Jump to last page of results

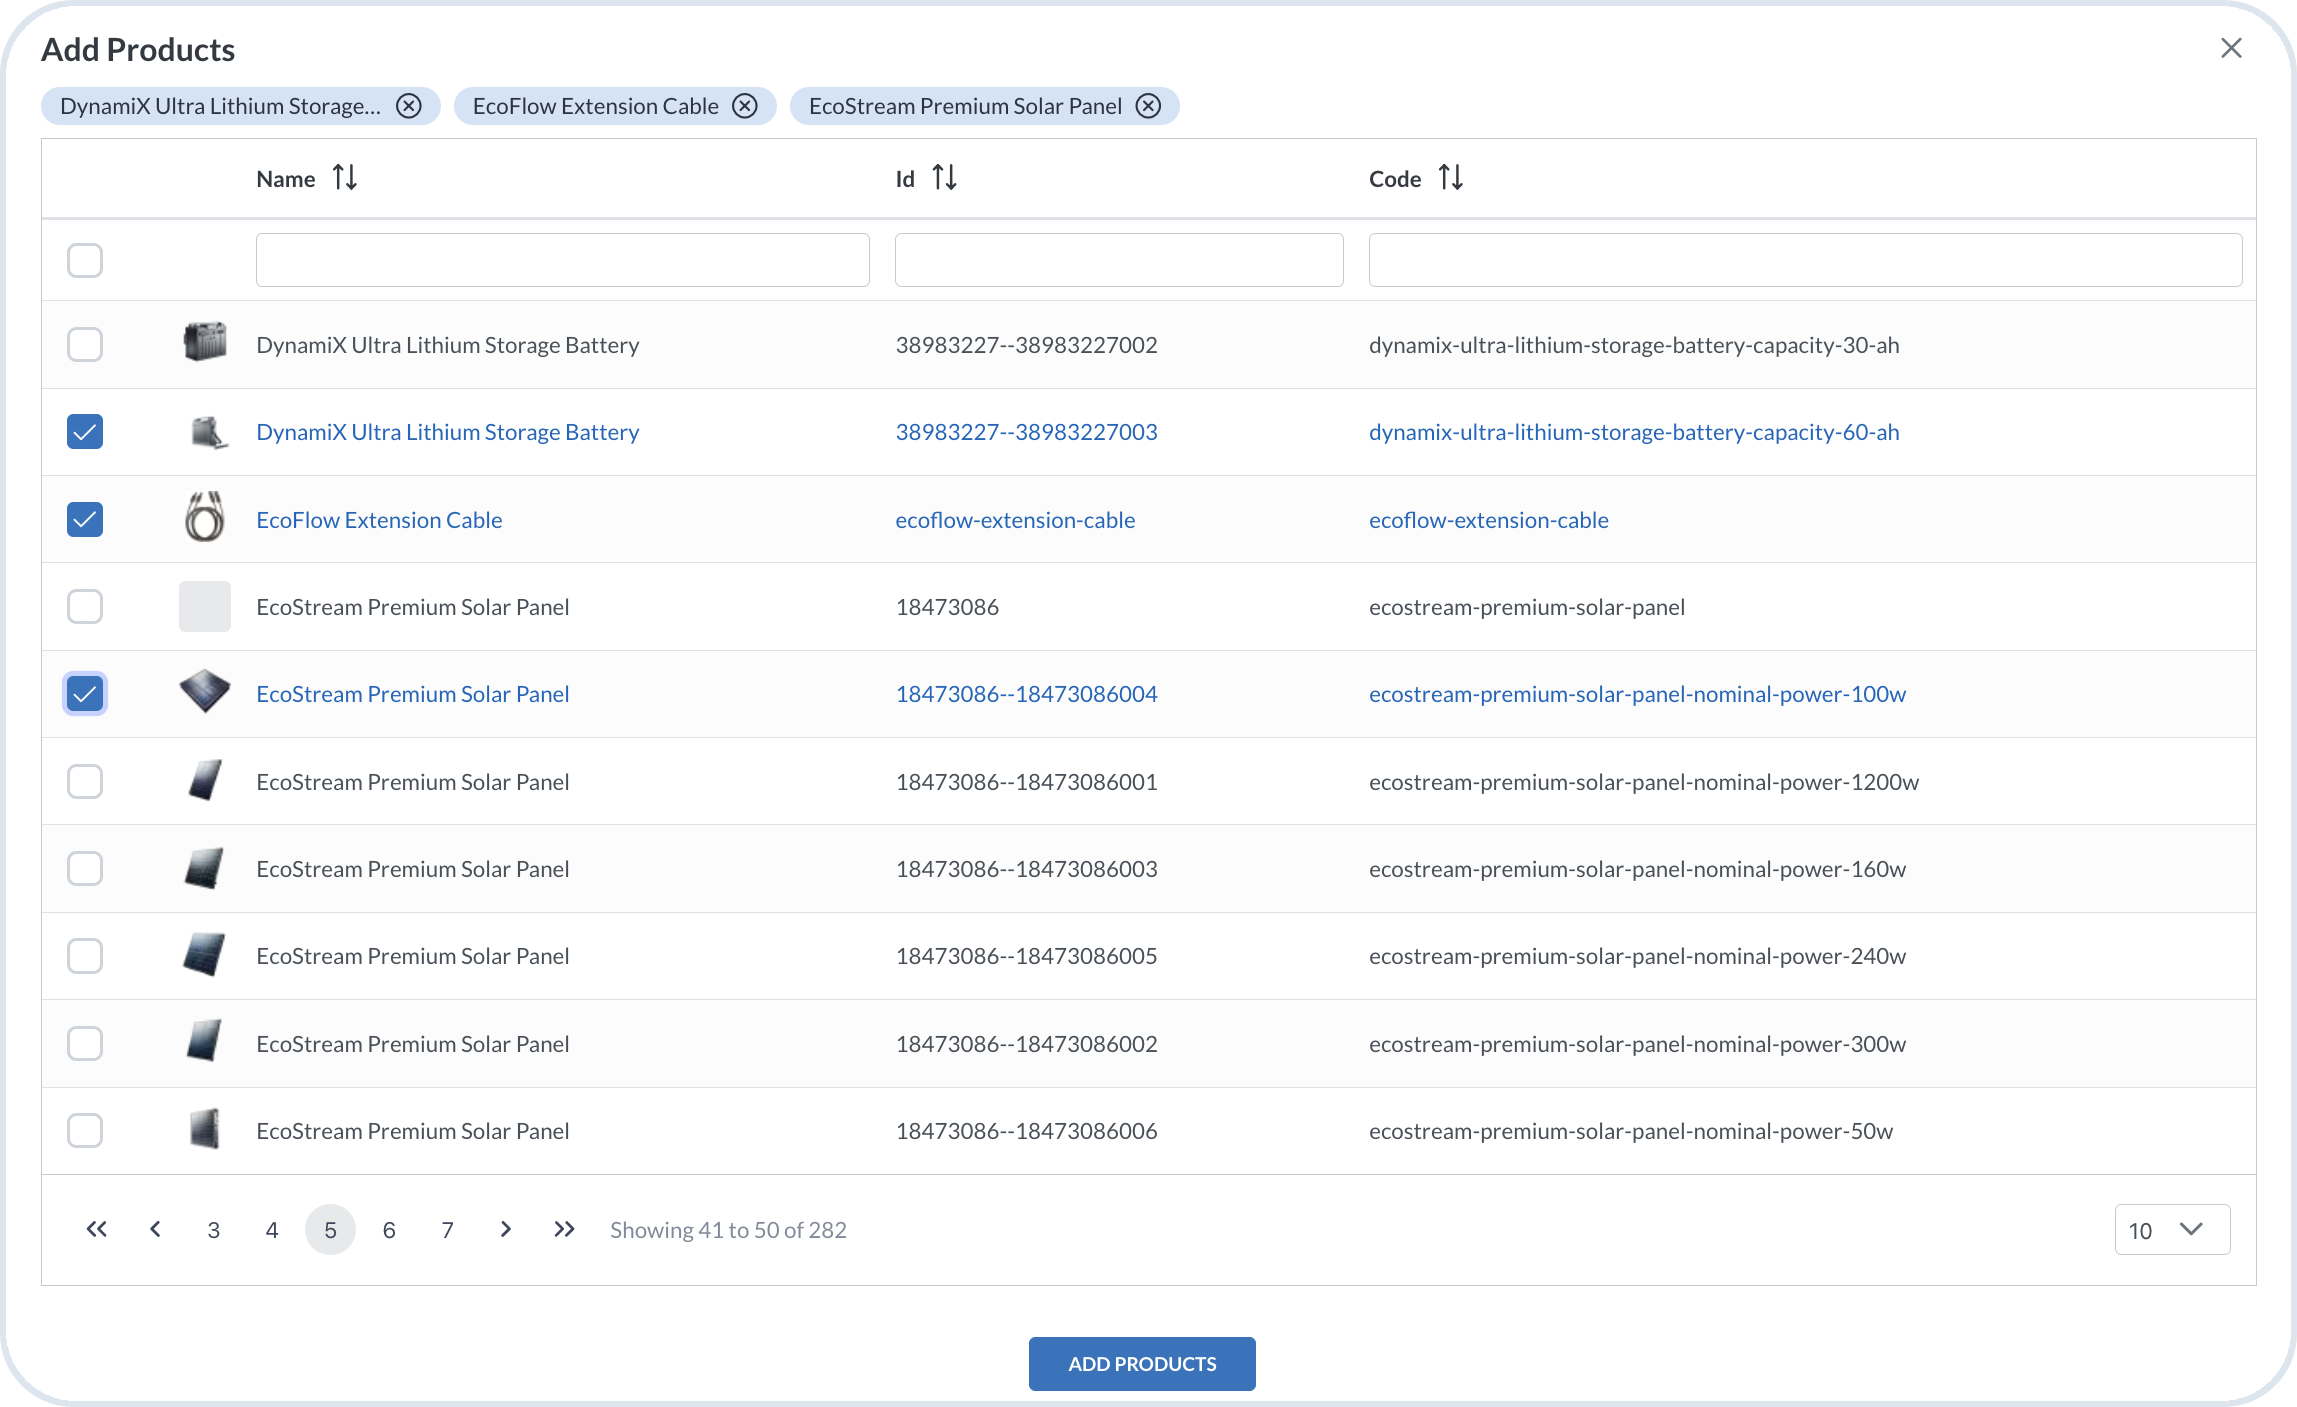pos(564,1229)
